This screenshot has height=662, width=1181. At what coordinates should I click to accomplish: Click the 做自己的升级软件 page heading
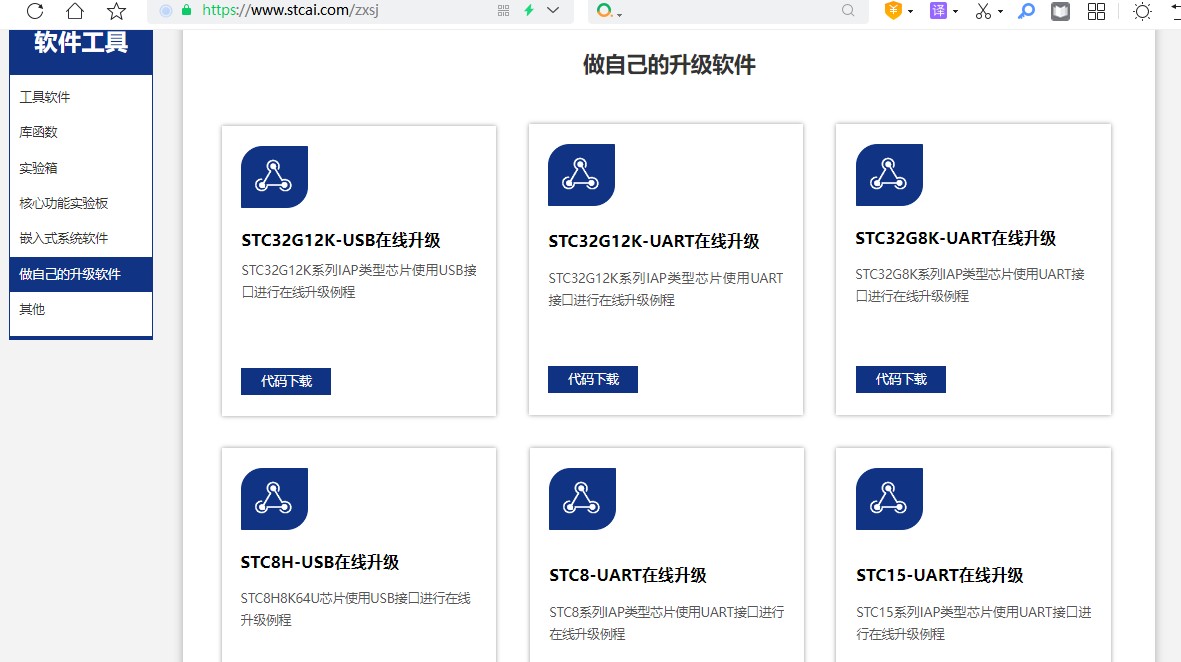coord(669,65)
